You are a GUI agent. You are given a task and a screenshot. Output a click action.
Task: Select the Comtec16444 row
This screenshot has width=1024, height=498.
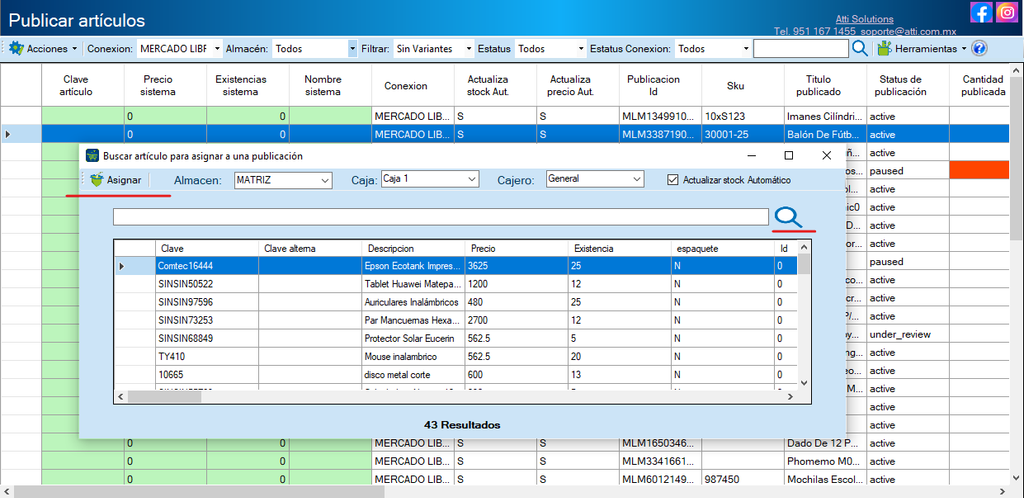click(x=456, y=266)
